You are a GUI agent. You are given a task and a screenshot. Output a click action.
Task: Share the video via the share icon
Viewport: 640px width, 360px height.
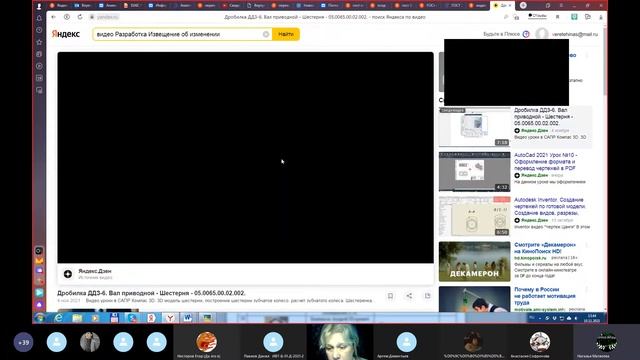(x=409, y=296)
